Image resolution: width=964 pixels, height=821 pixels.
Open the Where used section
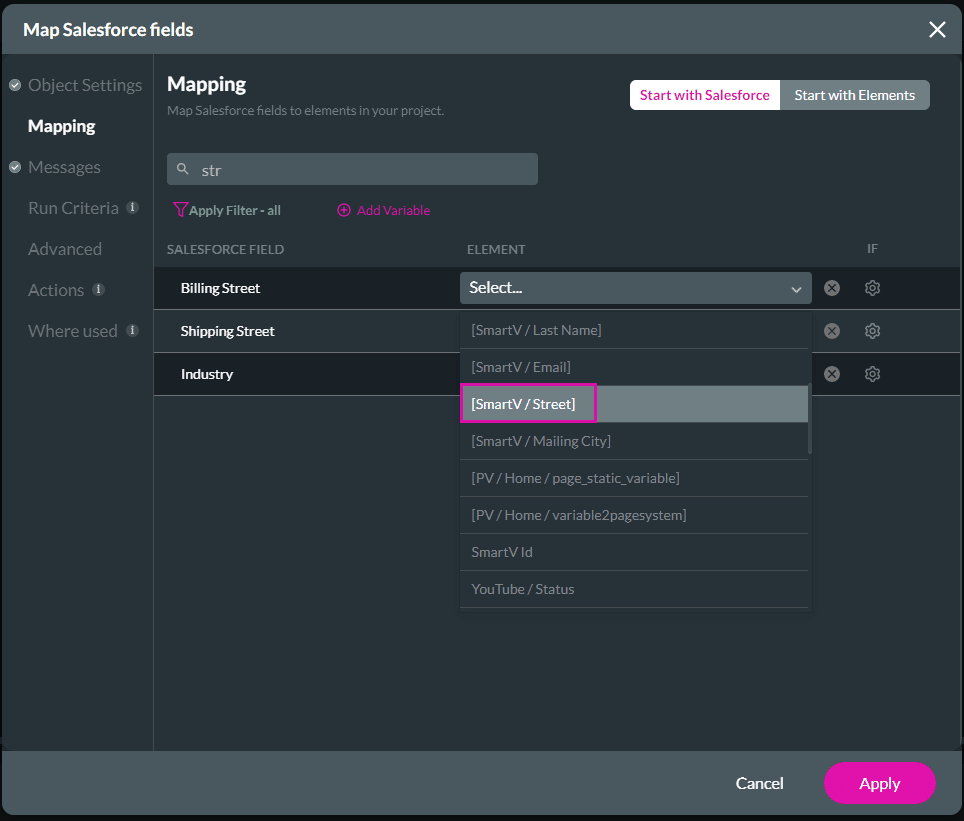click(x=72, y=331)
